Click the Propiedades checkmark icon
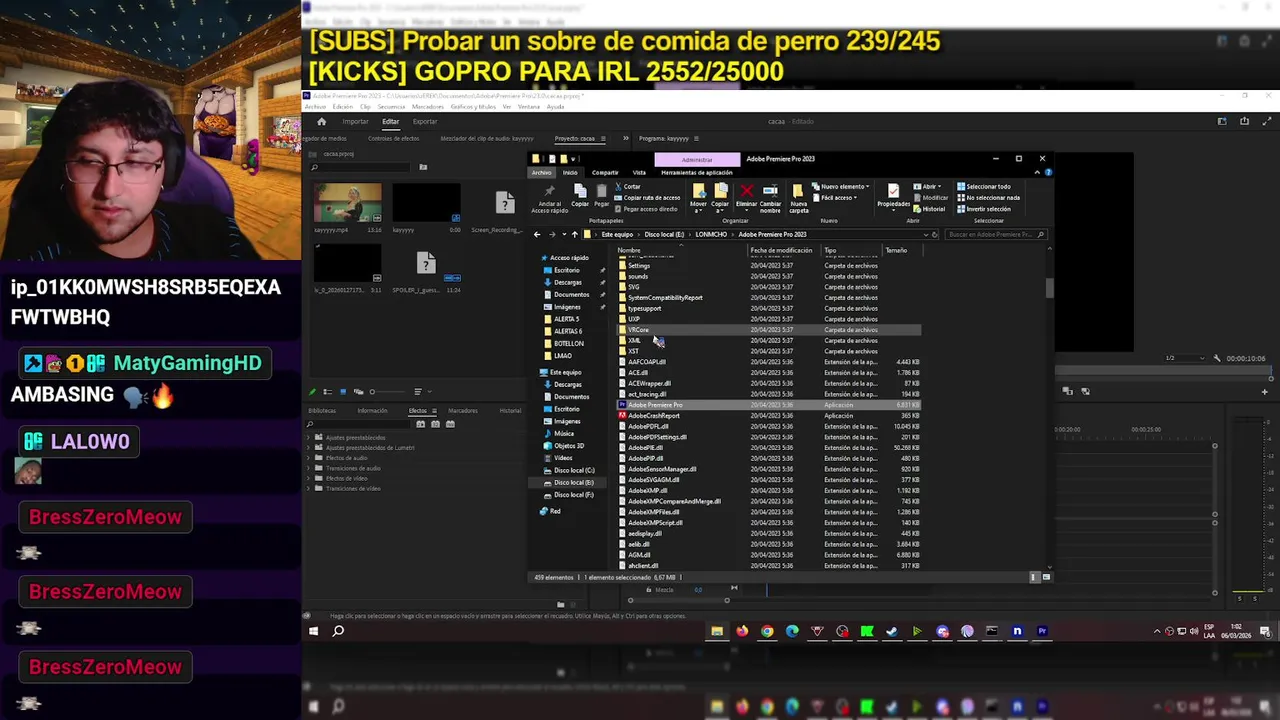Screen dimensions: 1280x720 [x=893, y=190]
